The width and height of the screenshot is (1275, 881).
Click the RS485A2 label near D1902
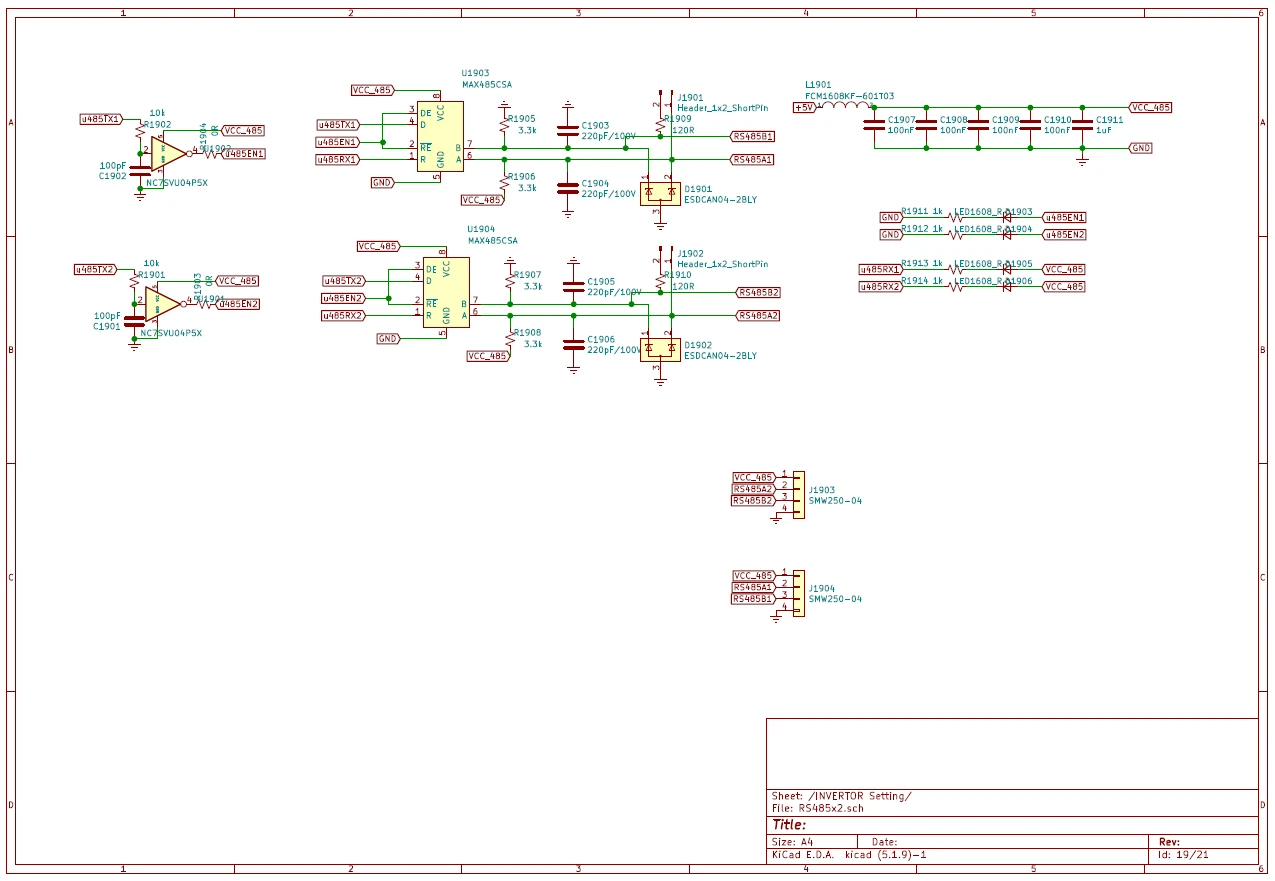(757, 315)
